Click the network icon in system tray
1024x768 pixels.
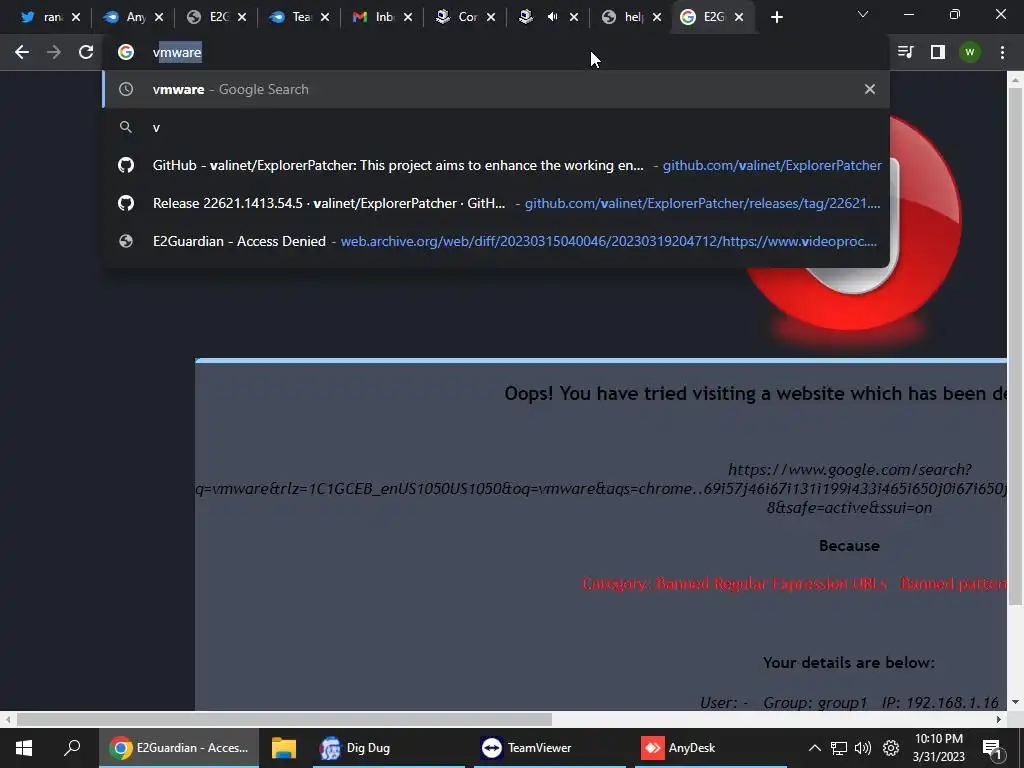839,748
